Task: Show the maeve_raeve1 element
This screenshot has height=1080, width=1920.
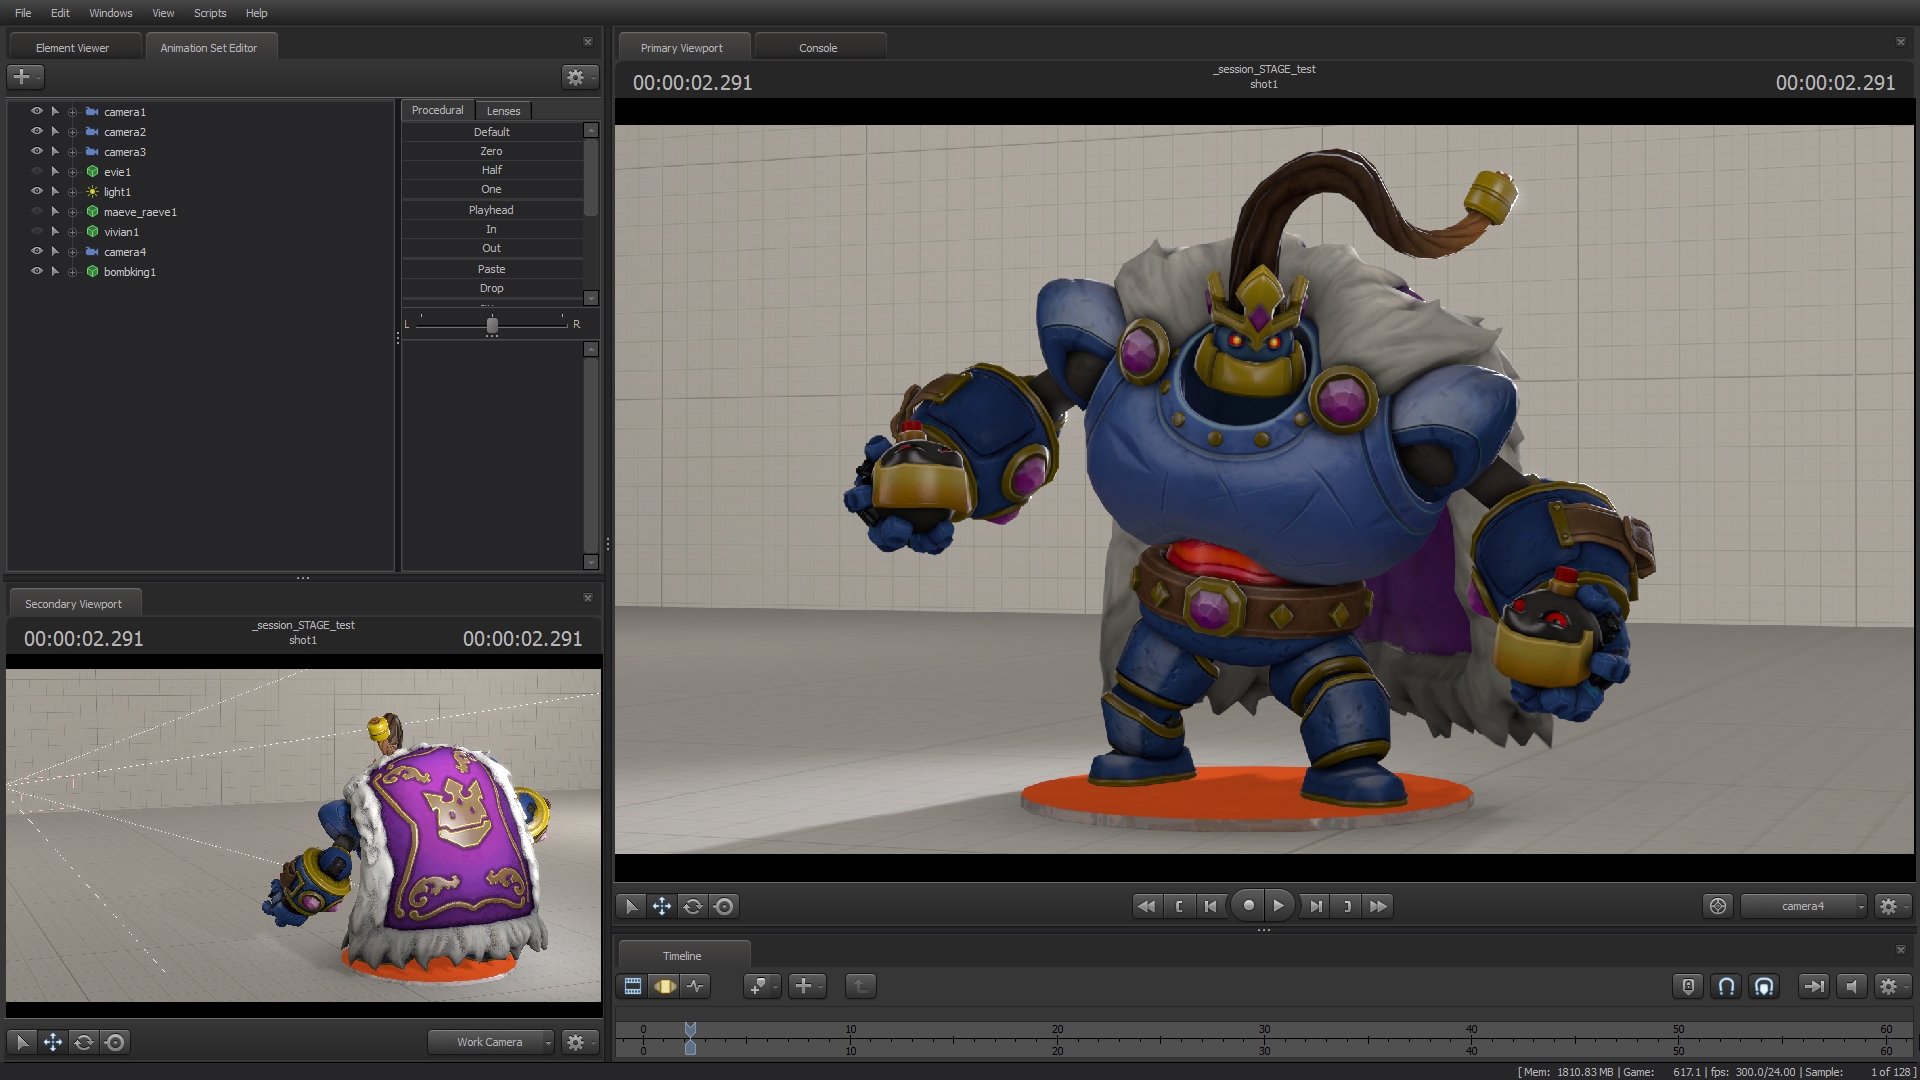Action: [36, 211]
